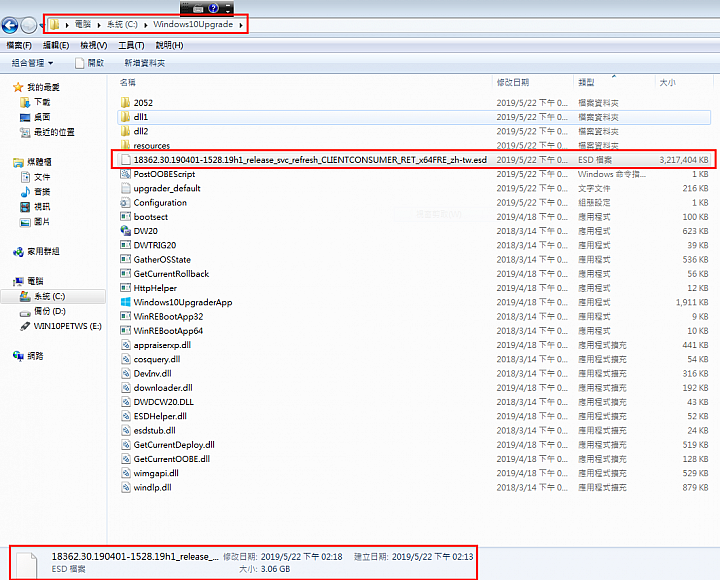Select the HttpHelper file name
The image size is (720, 580).
(x=155, y=287)
